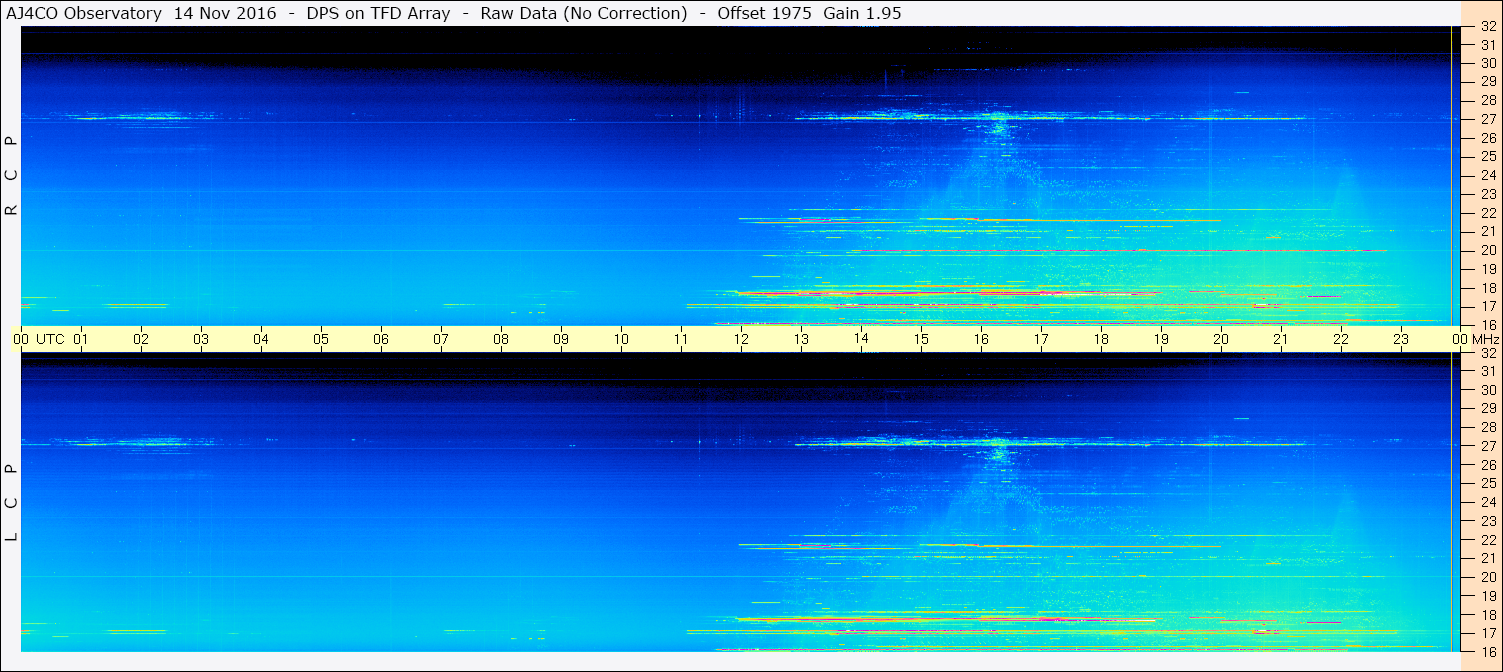Click the "UTC" label on the time axis
This screenshot has height=672, width=1503.
coord(50,339)
